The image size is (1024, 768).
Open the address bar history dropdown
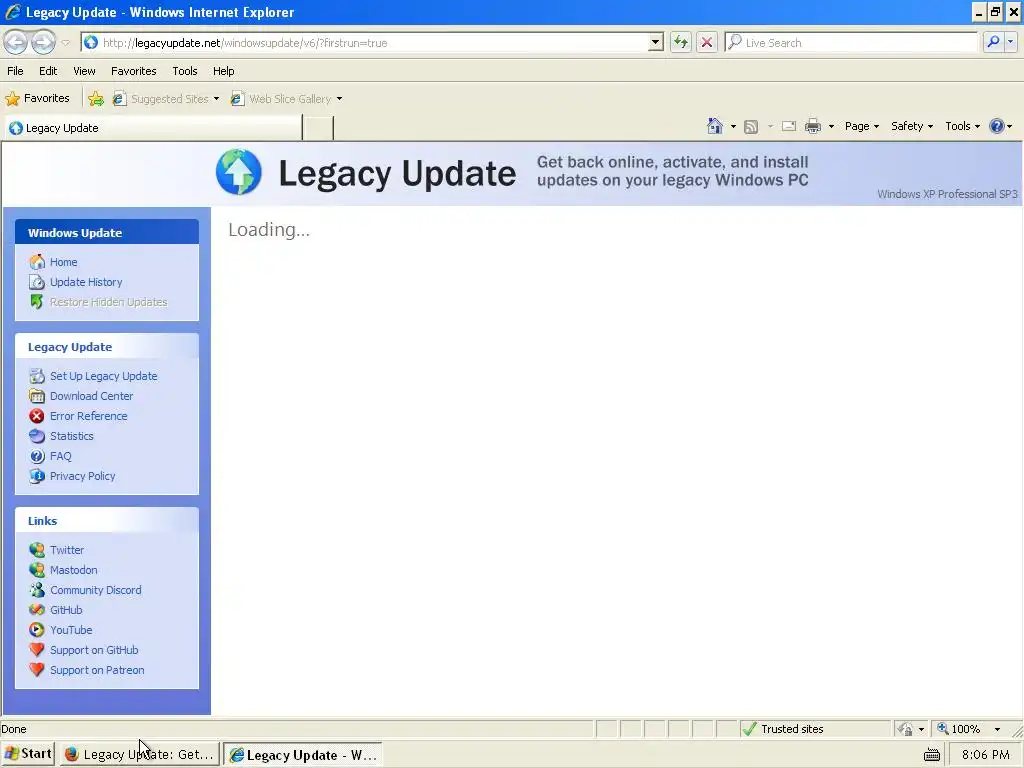click(x=655, y=42)
